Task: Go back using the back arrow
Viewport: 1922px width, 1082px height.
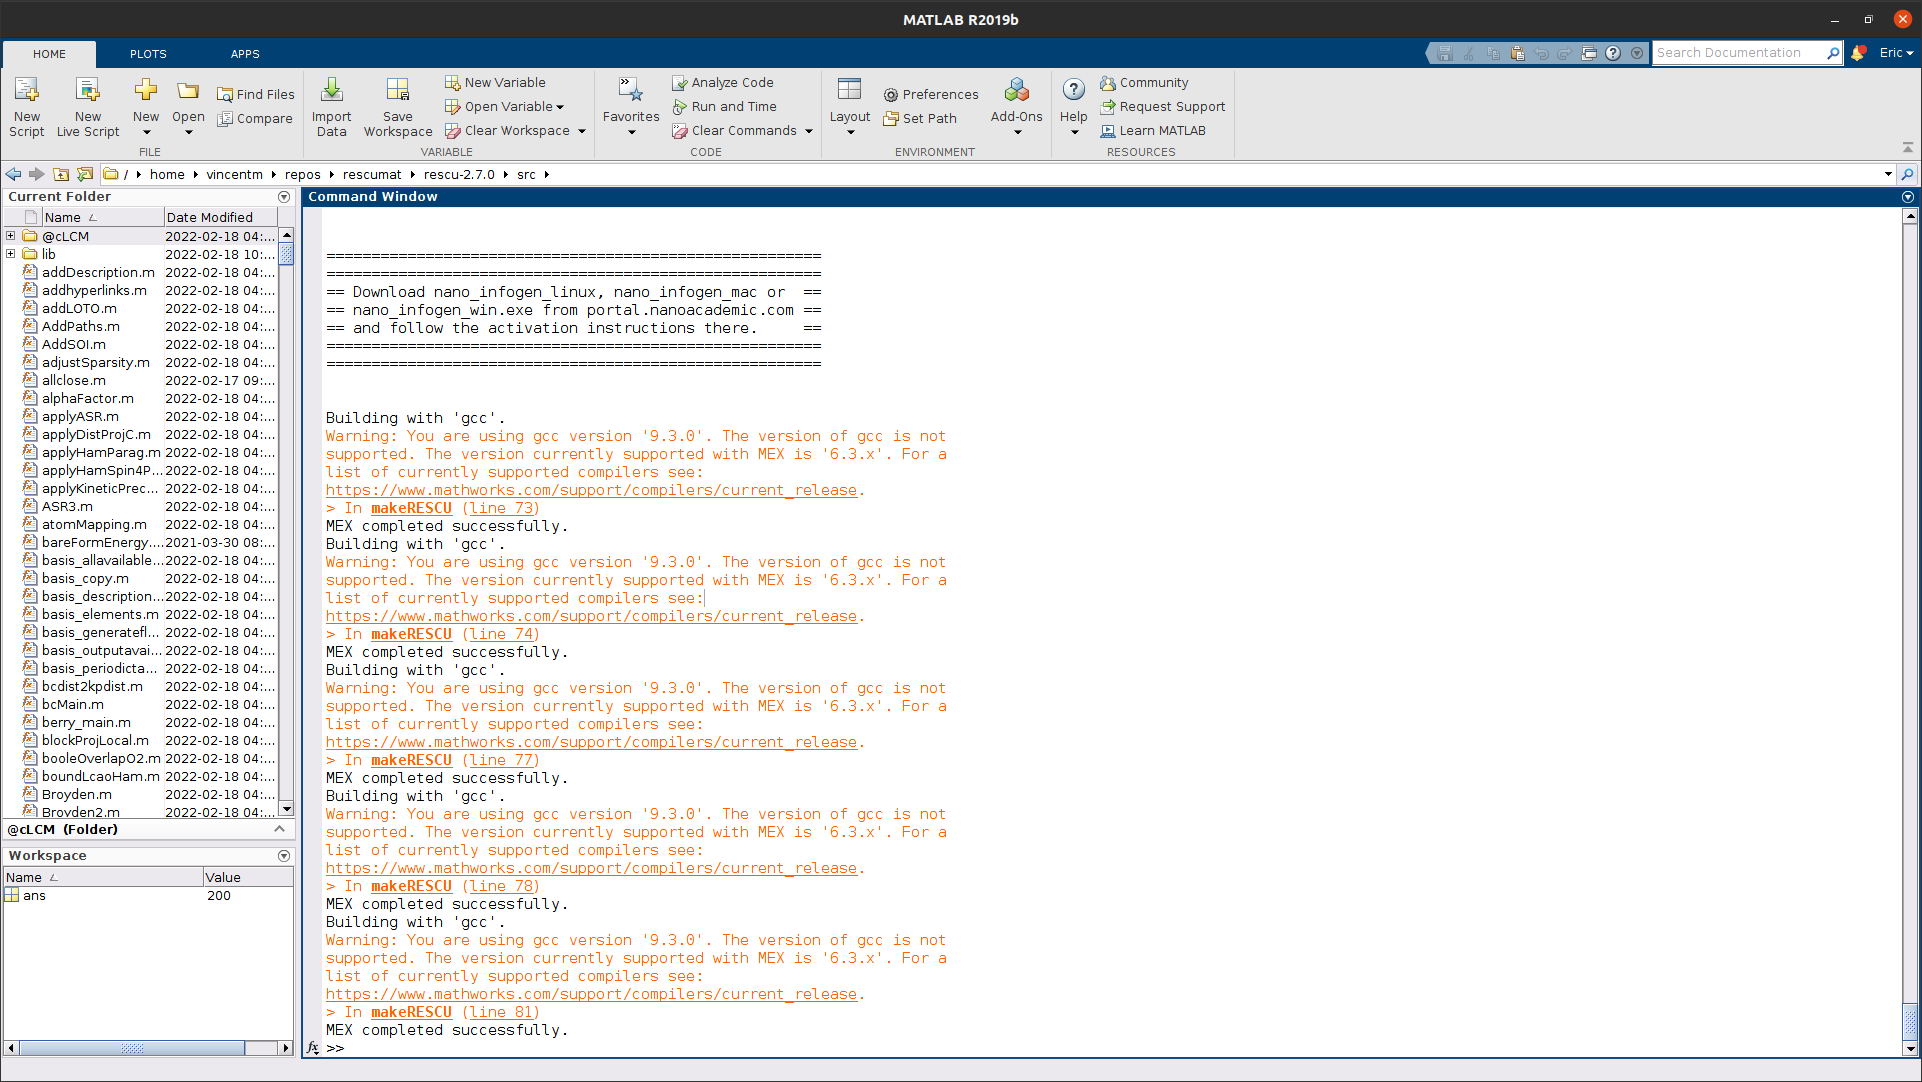Action: 14,174
